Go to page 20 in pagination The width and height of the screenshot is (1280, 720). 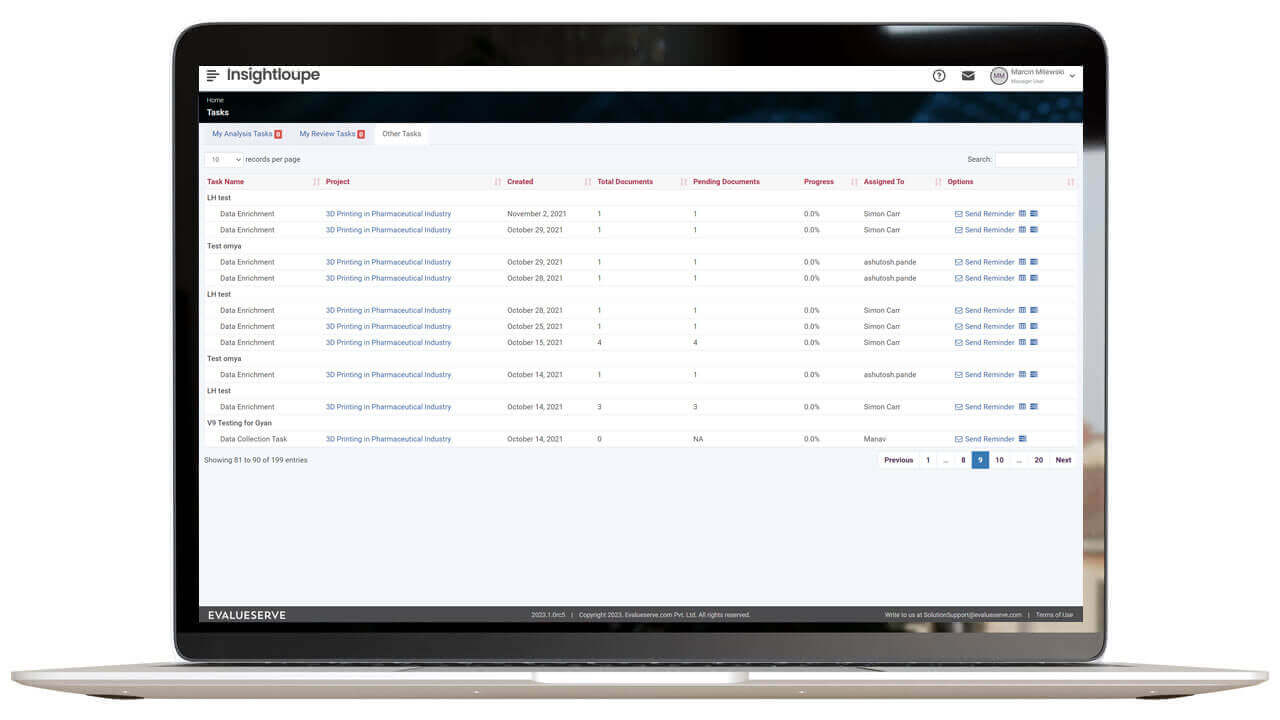click(1038, 460)
